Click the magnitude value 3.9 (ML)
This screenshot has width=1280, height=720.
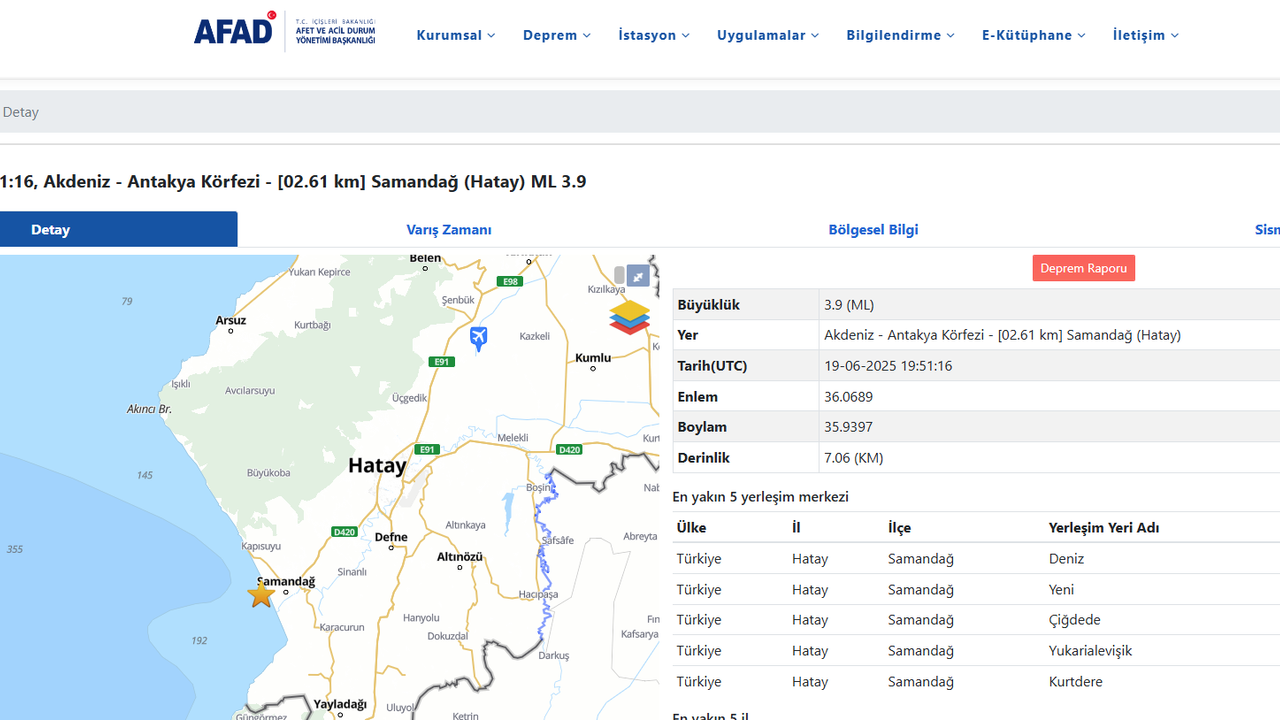849,305
